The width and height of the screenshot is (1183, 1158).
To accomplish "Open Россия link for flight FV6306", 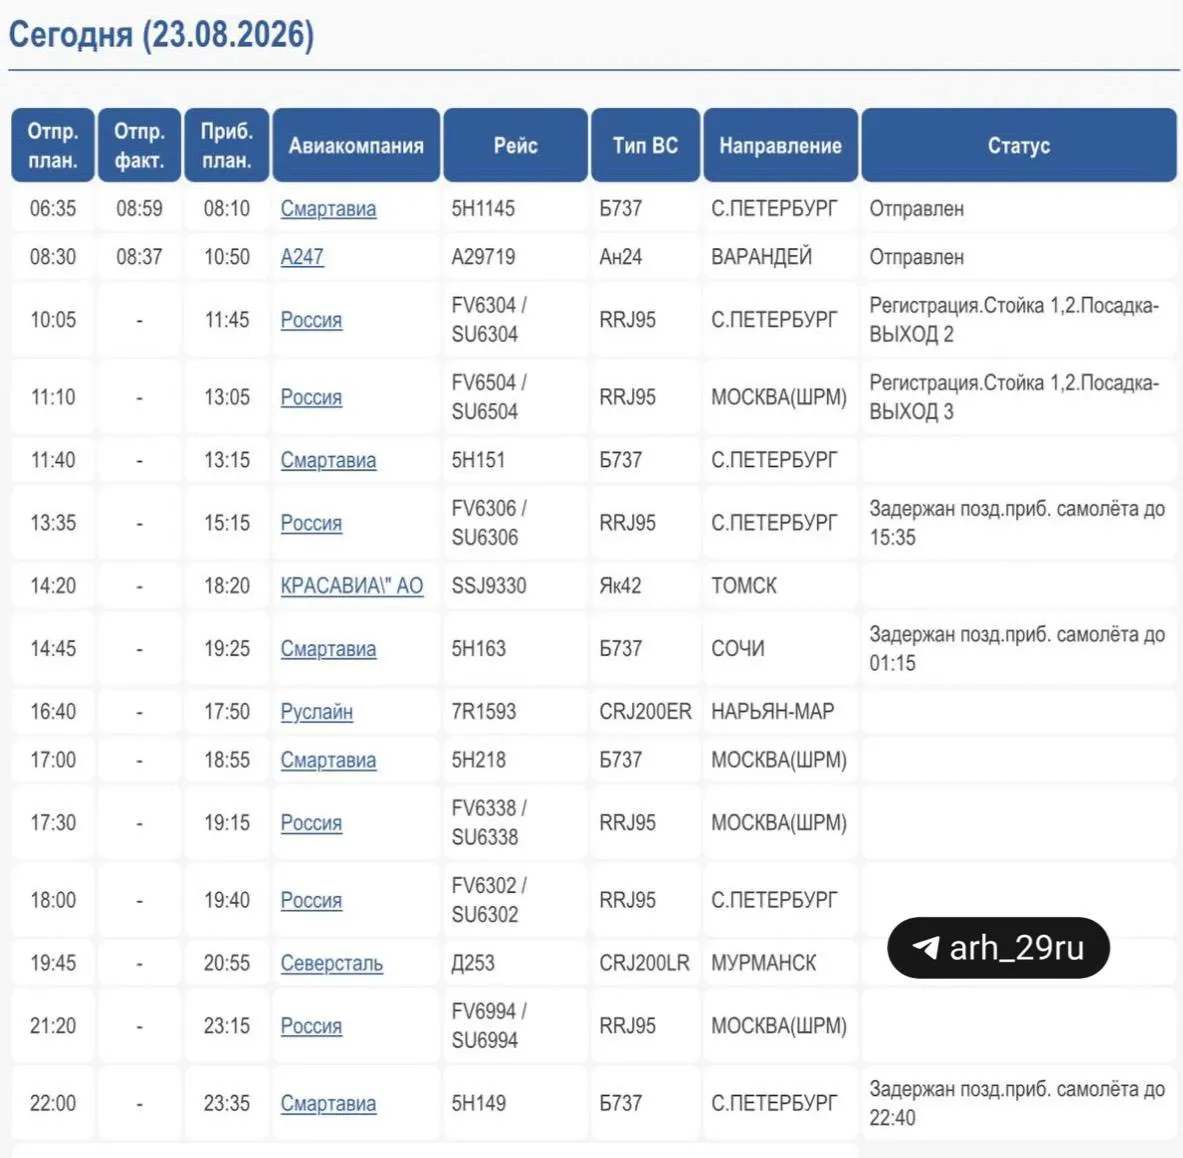I will 311,523.
